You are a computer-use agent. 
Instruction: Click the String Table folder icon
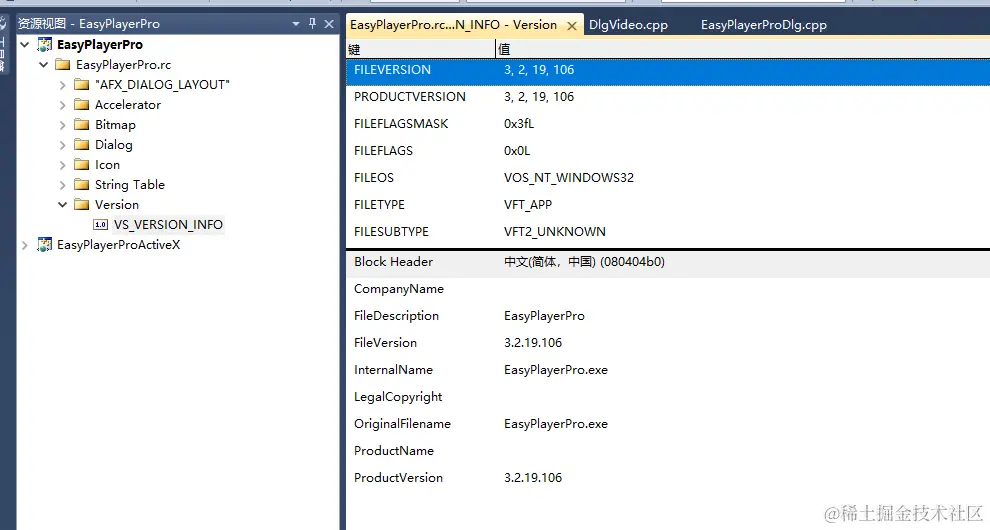pyautogui.click(x=81, y=184)
